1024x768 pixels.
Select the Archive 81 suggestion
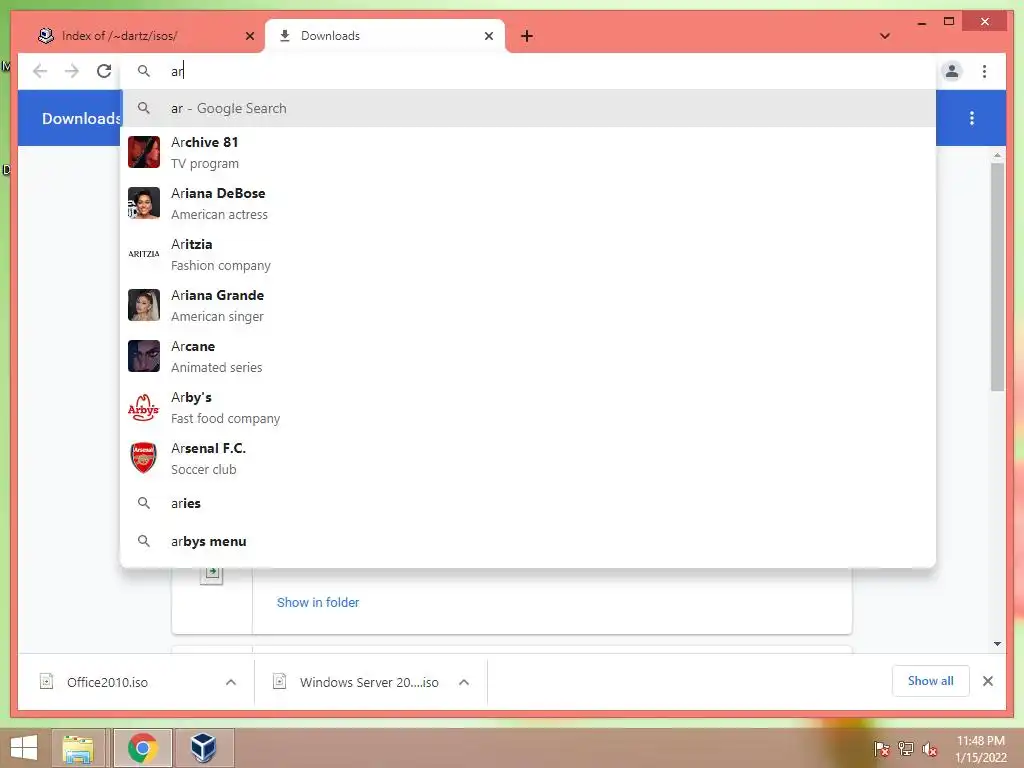tap(528, 152)
